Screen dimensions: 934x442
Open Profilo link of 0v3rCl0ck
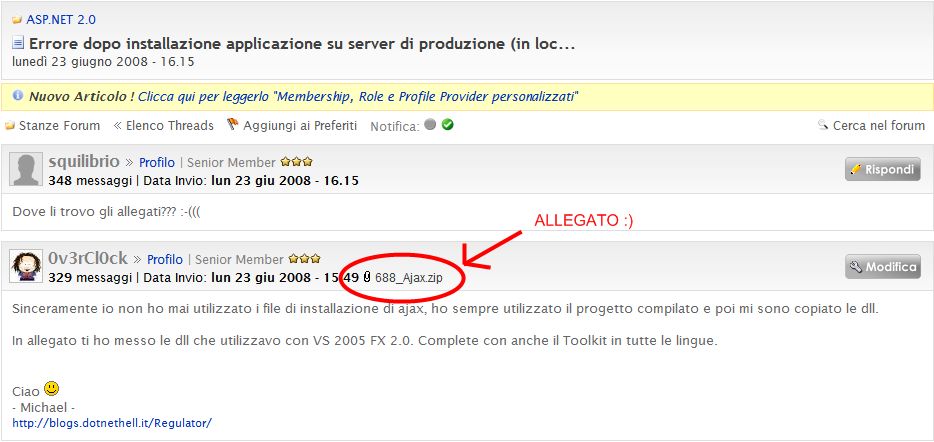(x=165, y=260)
